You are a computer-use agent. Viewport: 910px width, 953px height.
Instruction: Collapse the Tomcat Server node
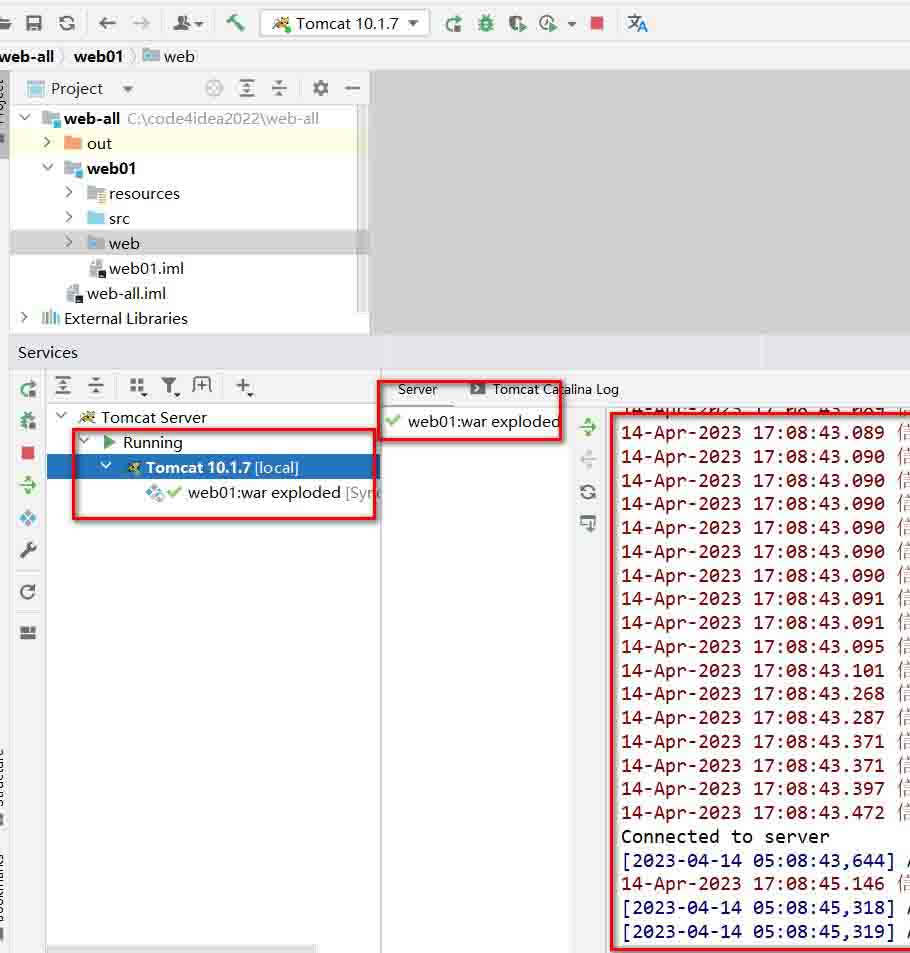click(61, 416)
